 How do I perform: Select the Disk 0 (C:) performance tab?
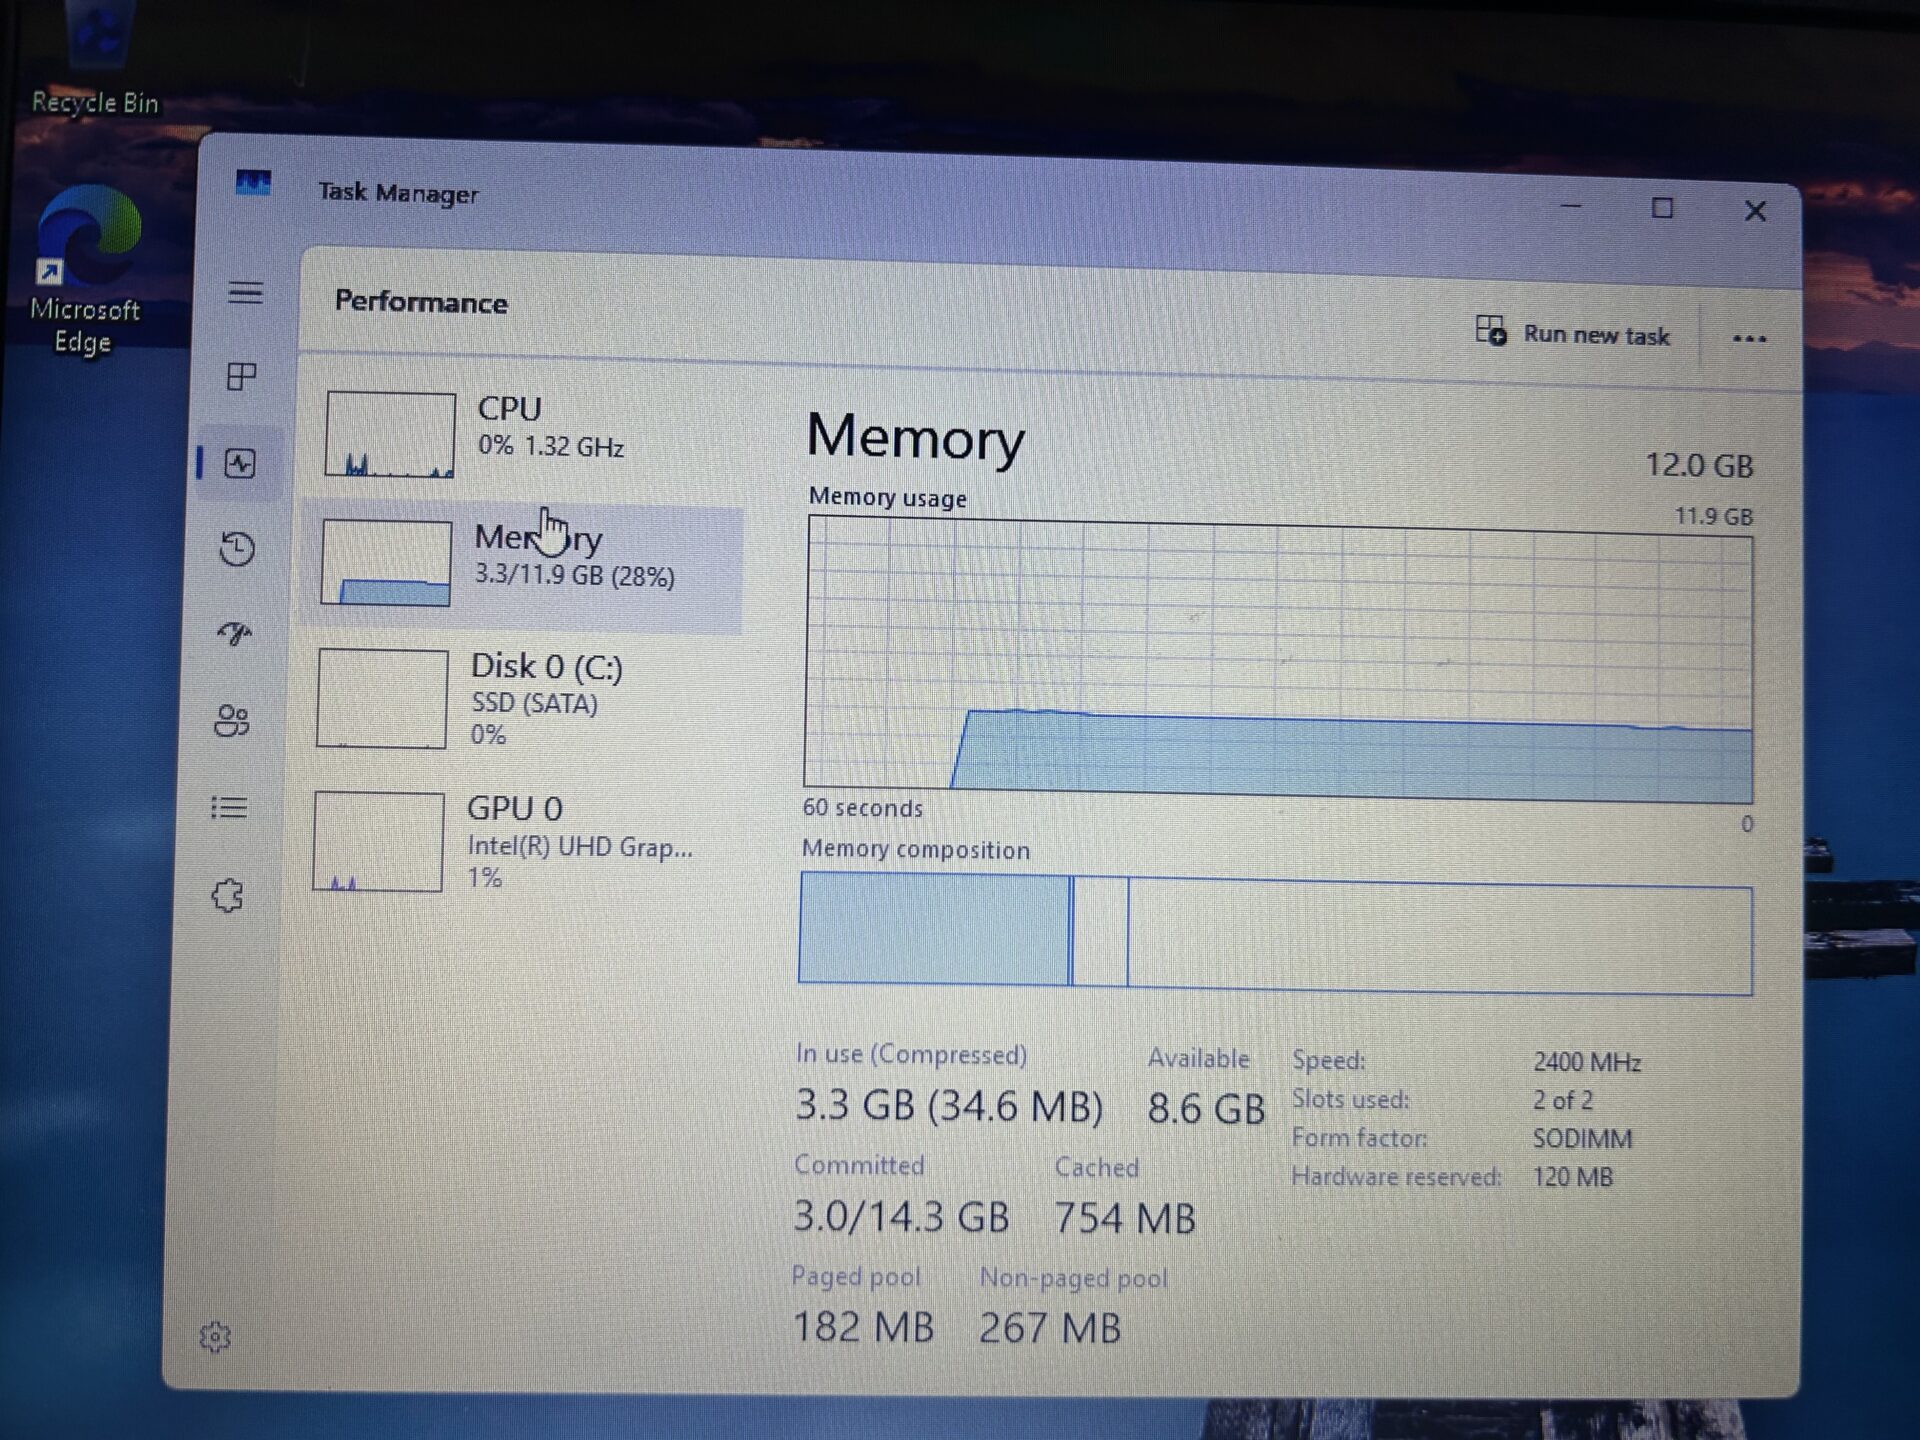click(520, 698)
